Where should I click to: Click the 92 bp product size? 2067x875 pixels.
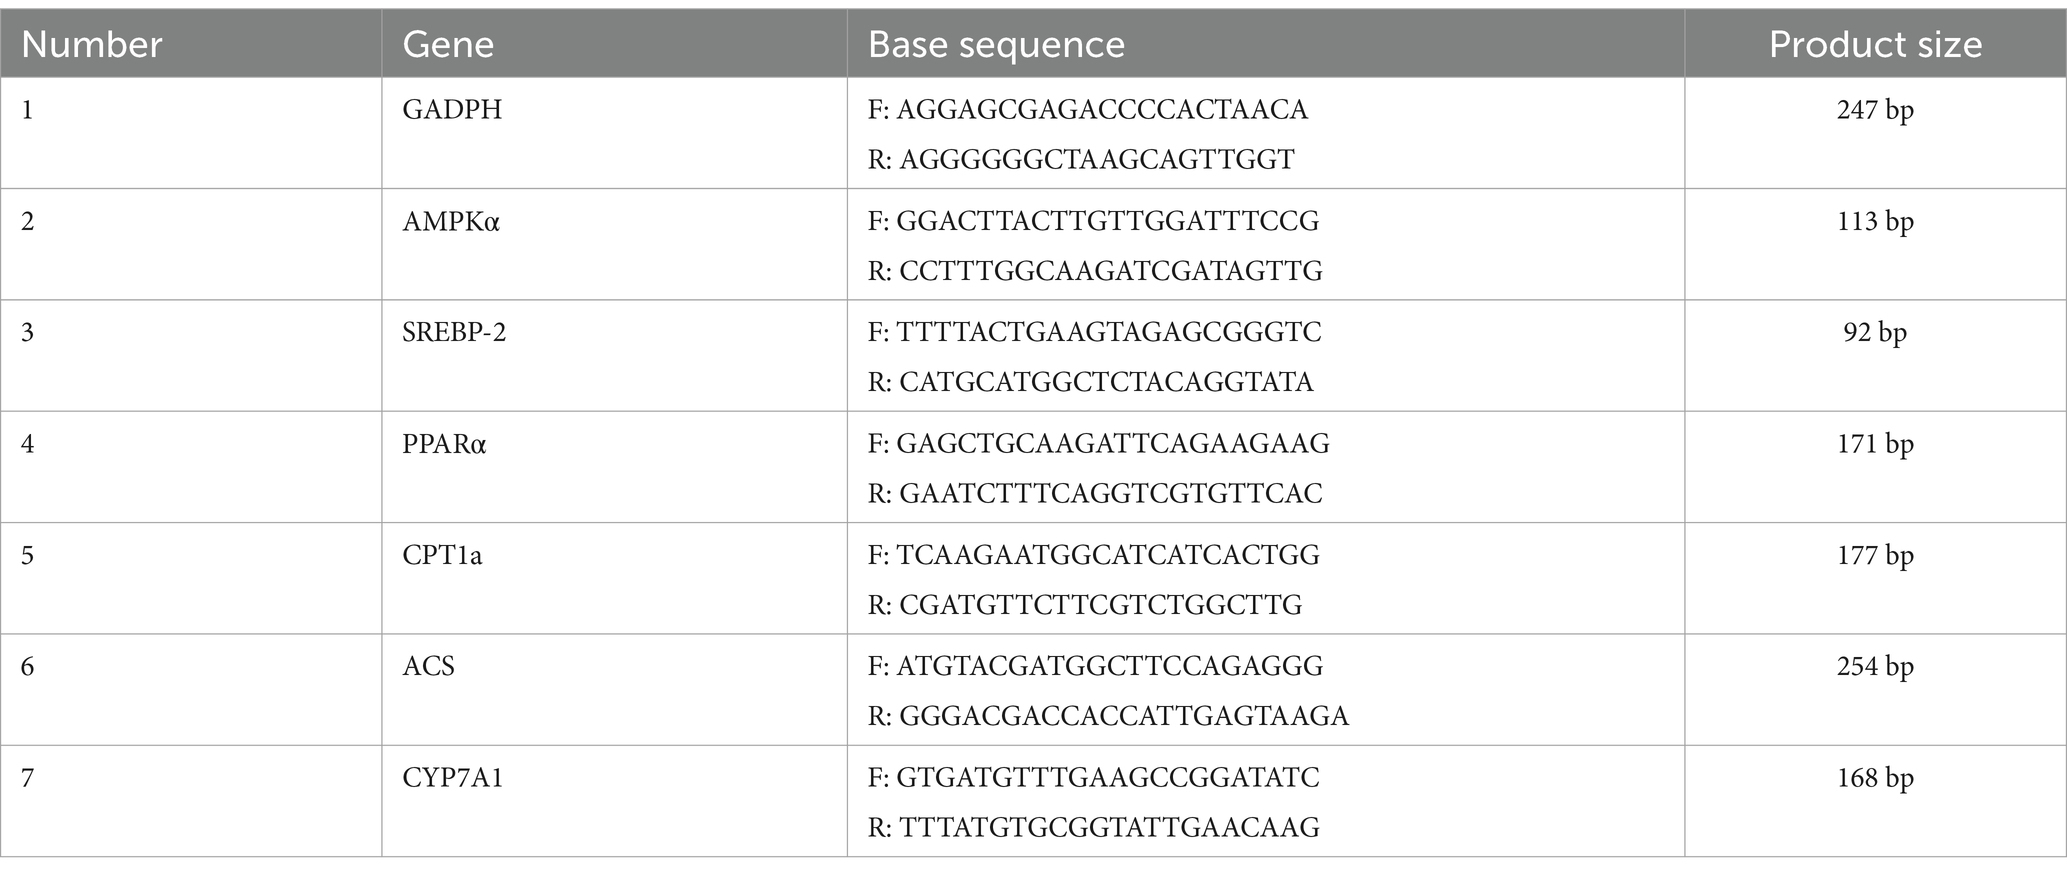coord(1875,332)
